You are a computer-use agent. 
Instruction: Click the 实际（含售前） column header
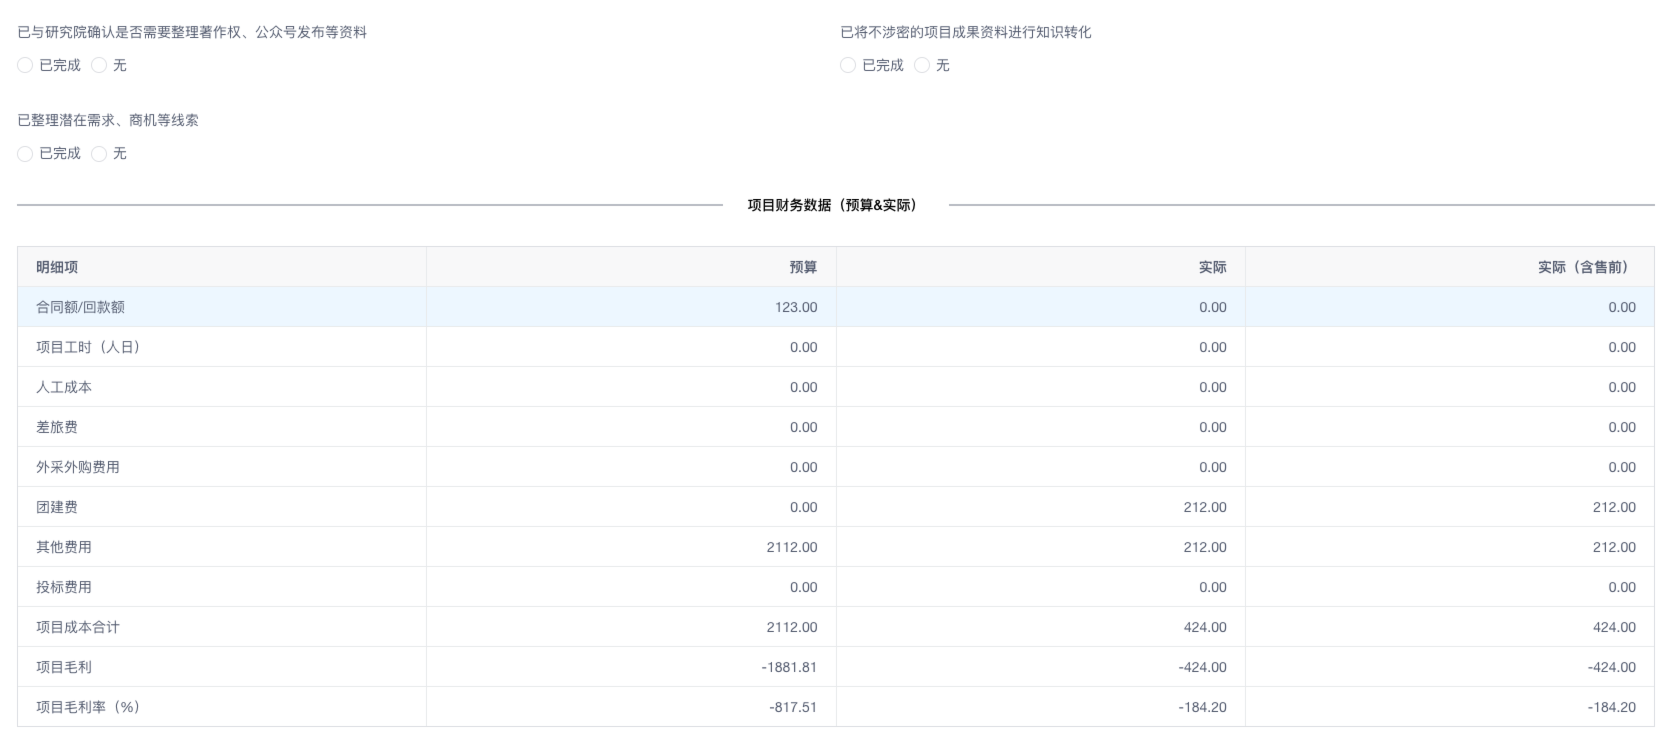pyautogui.click(x=1586, y=267)
